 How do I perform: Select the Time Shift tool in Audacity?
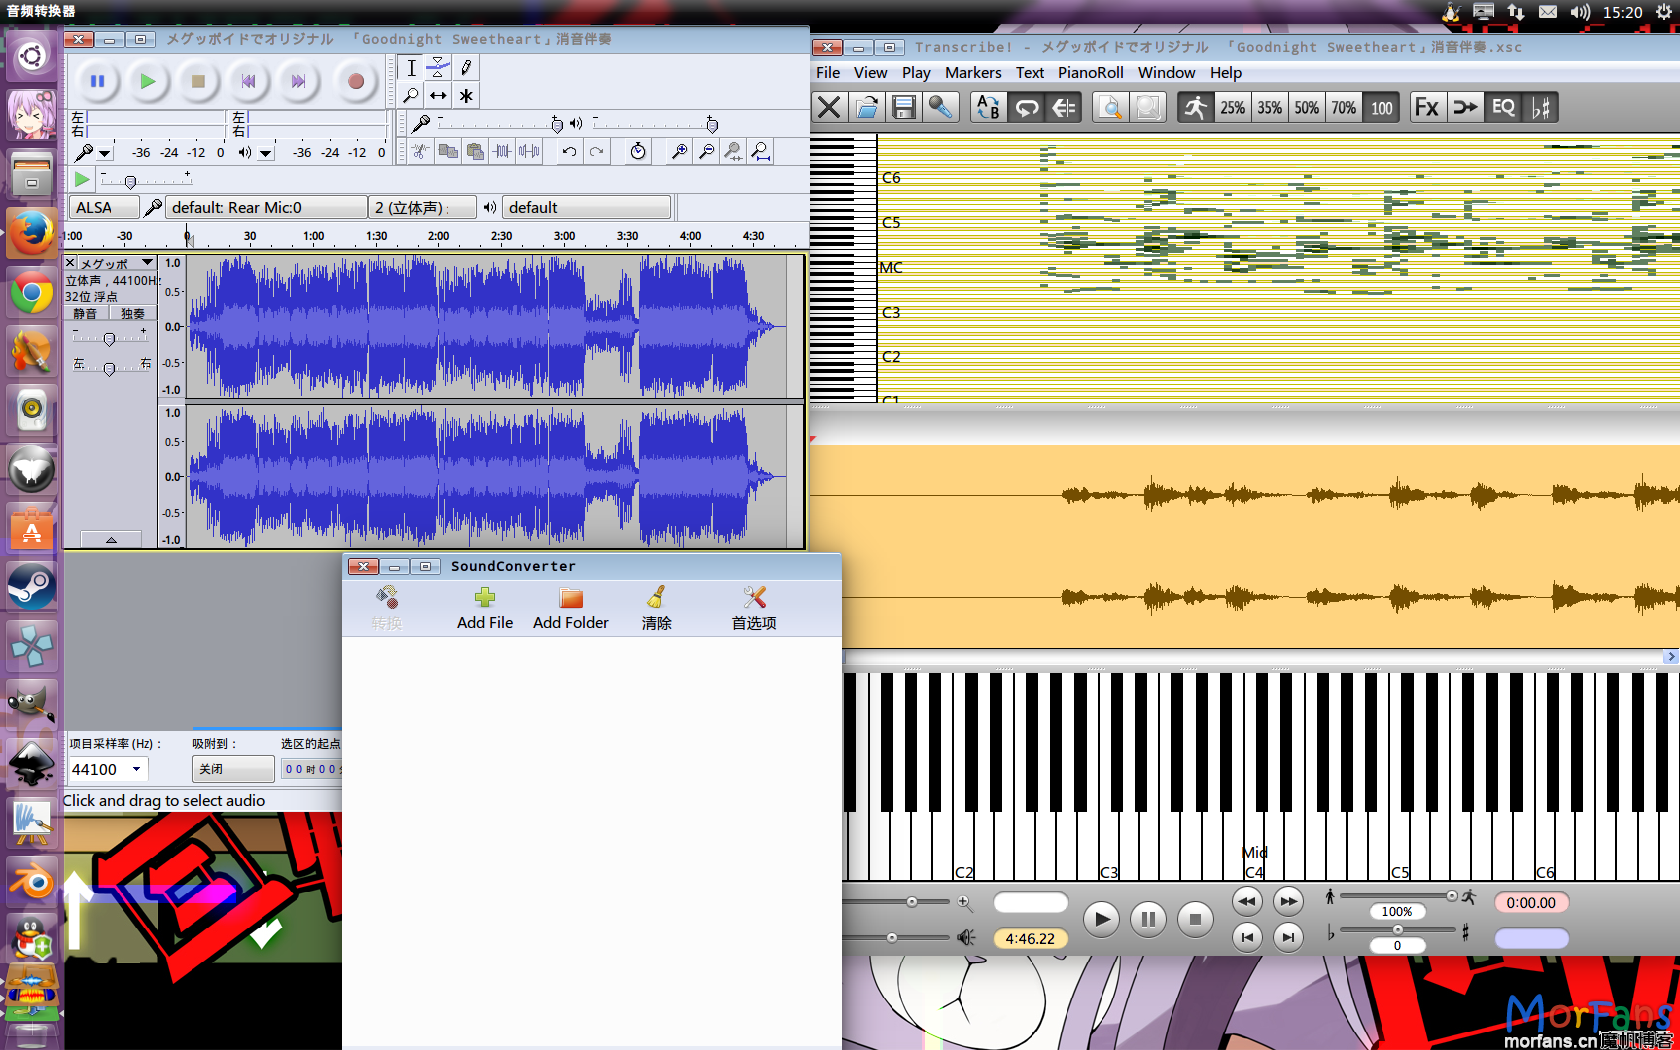click(438, 96)
